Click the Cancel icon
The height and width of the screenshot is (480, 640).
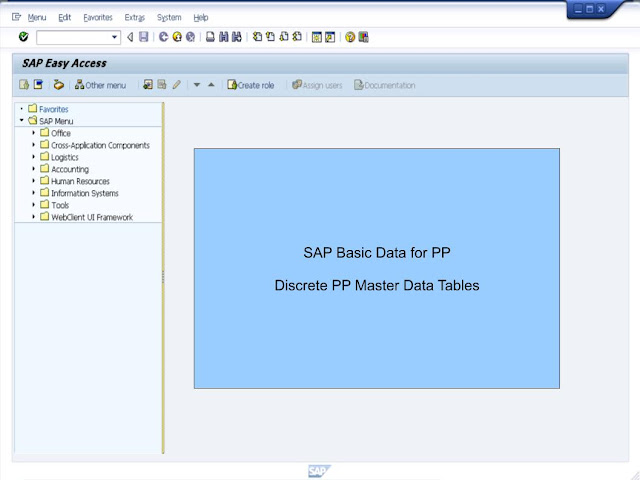pyautogui.click(x=191, y=37)
